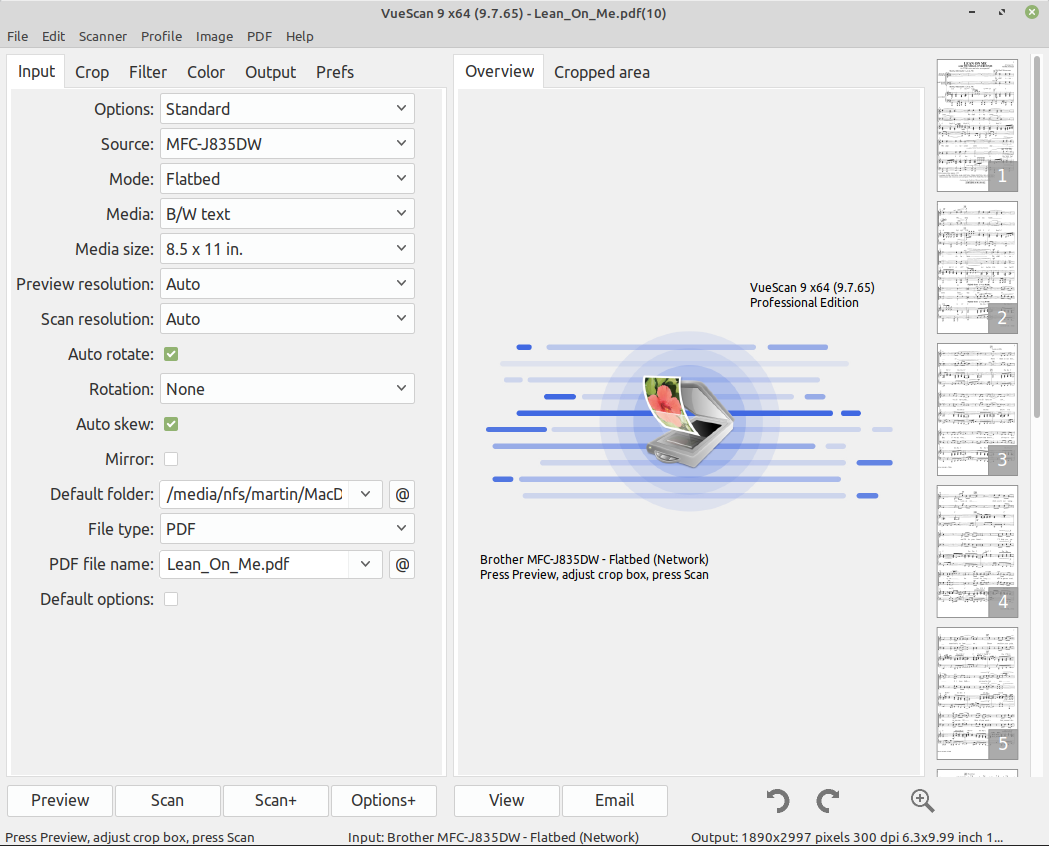
Task: Open the Source dropdown showing MFC-J835DW
Action: 287,144
